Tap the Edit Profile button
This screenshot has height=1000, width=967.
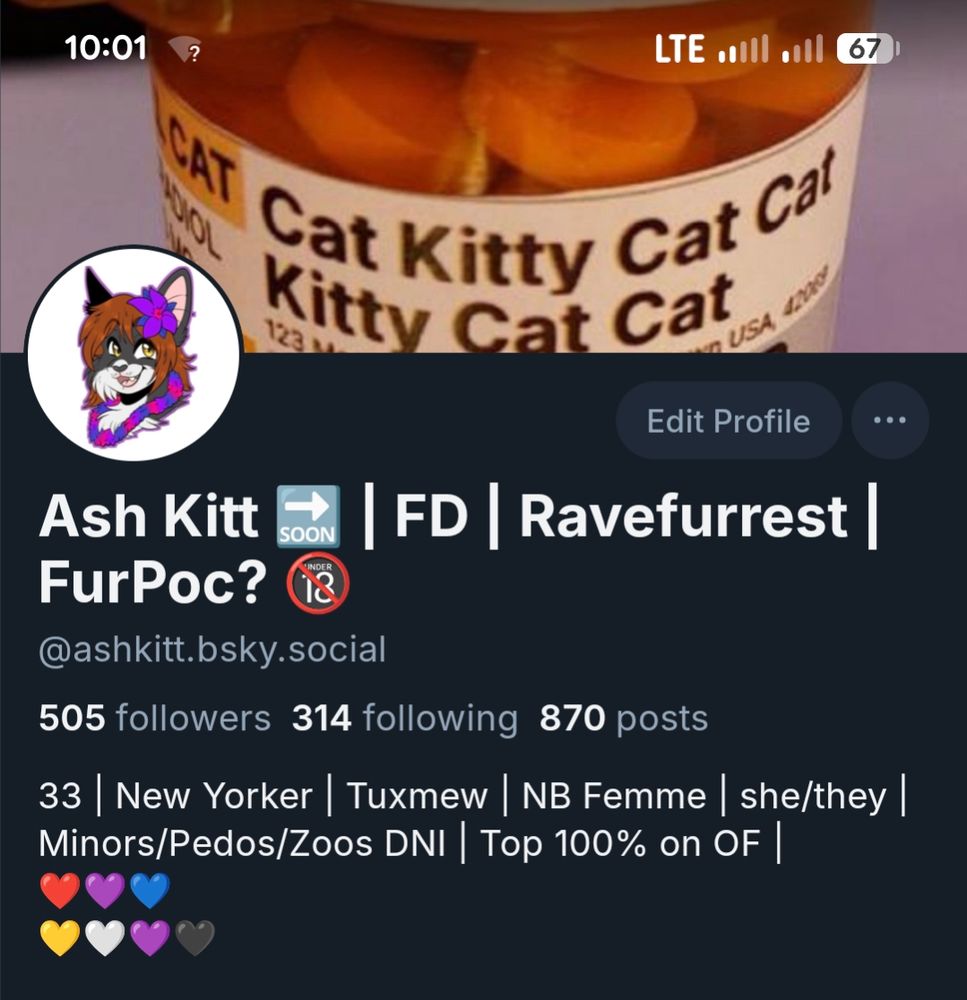[x=728, y=421]
